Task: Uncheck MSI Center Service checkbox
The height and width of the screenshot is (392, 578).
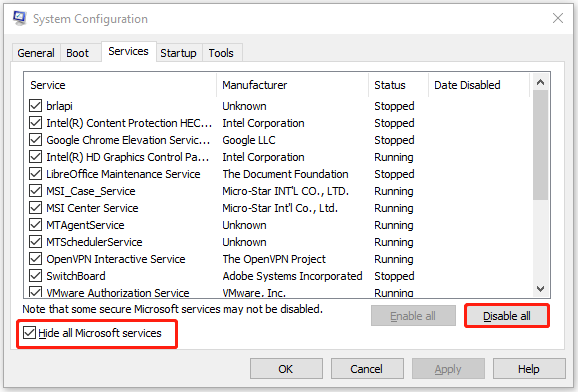Action: (35, 208)
